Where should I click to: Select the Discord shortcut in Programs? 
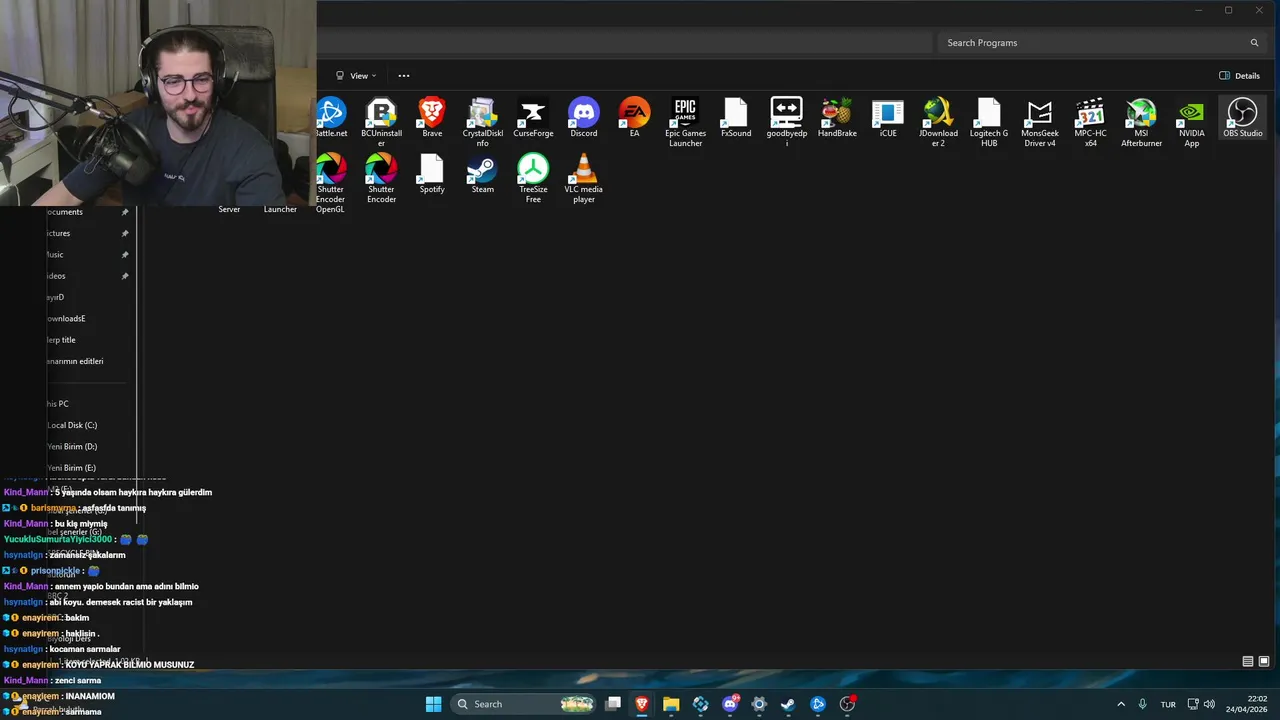pos(584,119)
